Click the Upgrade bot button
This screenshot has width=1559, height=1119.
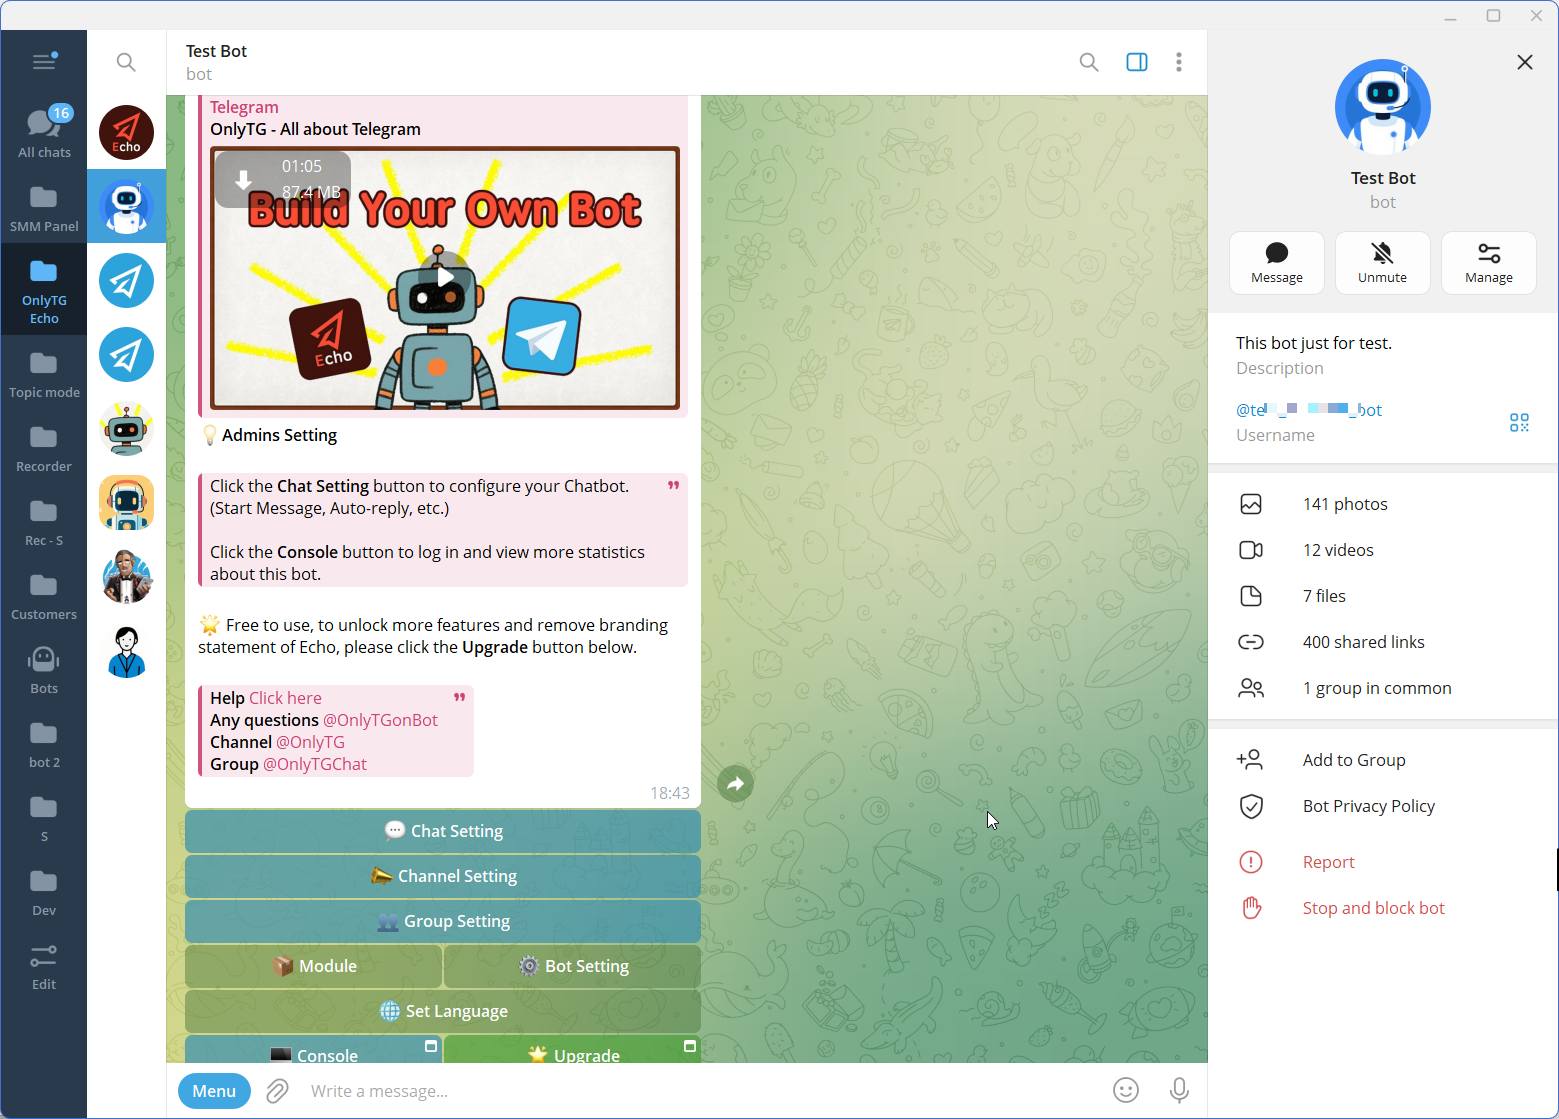pos(572,1050)
